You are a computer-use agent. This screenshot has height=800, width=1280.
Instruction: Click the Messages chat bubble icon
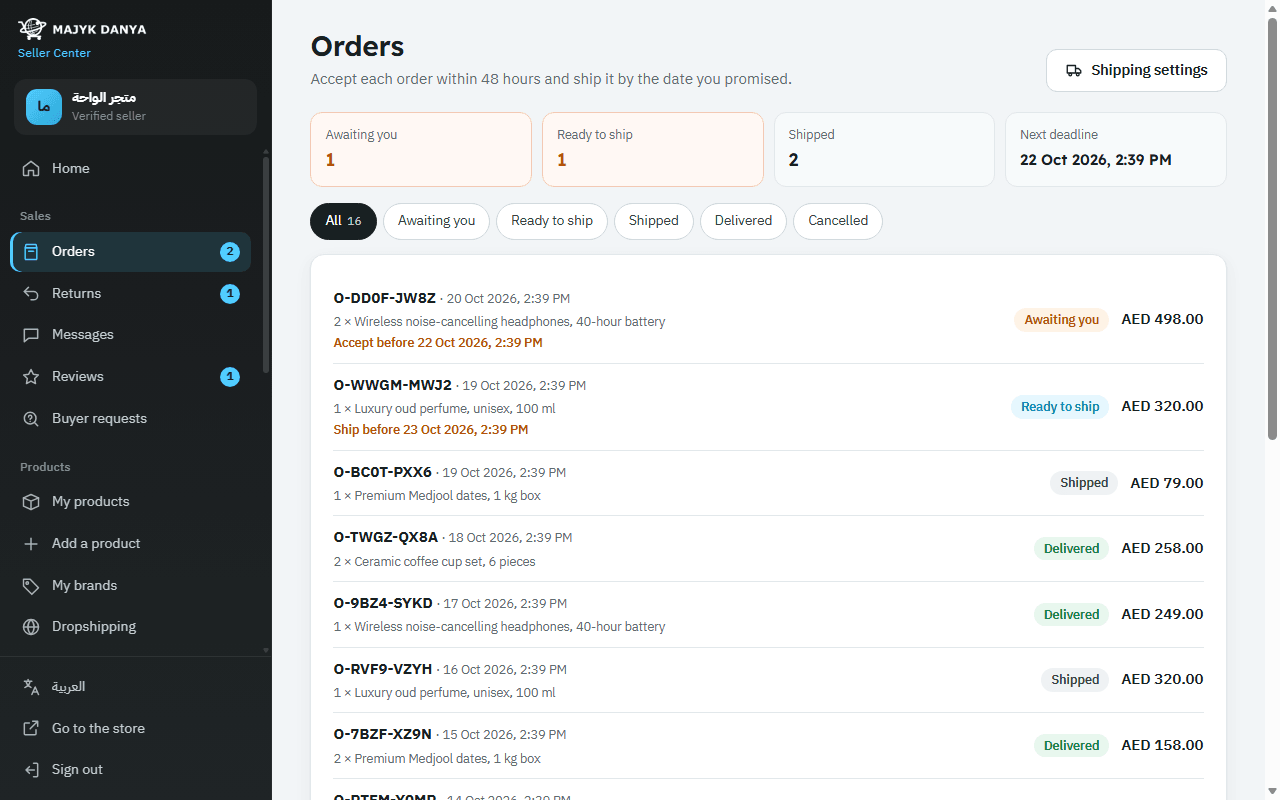click(32, 335)
